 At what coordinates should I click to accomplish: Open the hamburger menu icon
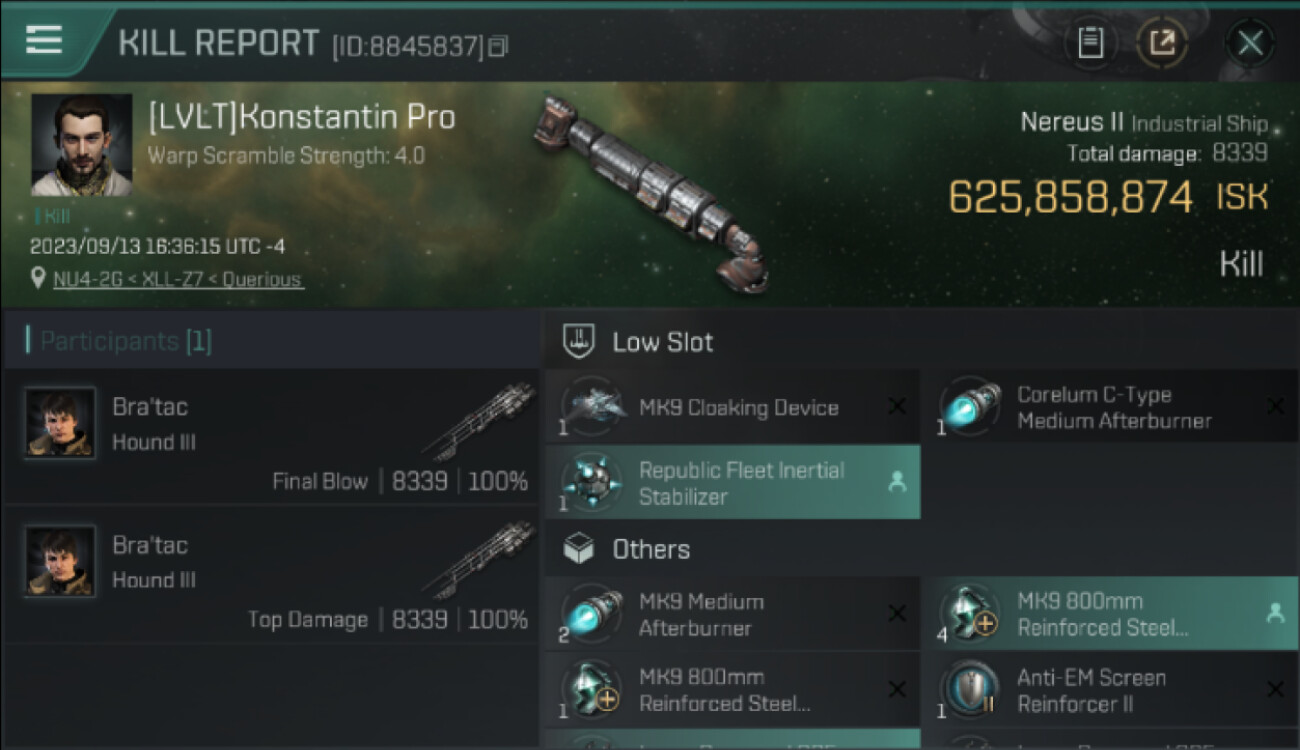click(45, 39)
